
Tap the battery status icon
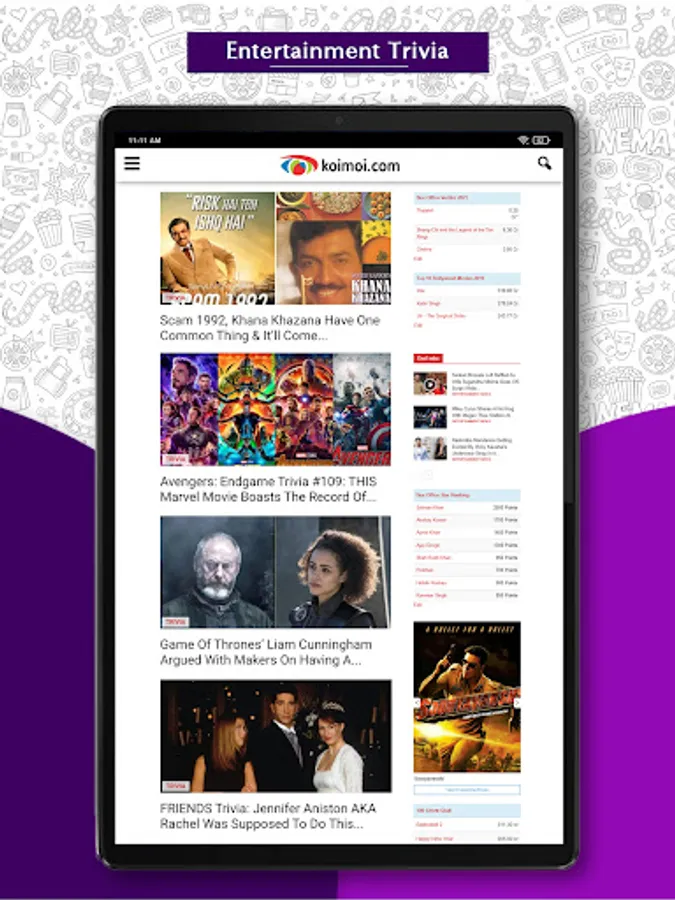point(541,140)
